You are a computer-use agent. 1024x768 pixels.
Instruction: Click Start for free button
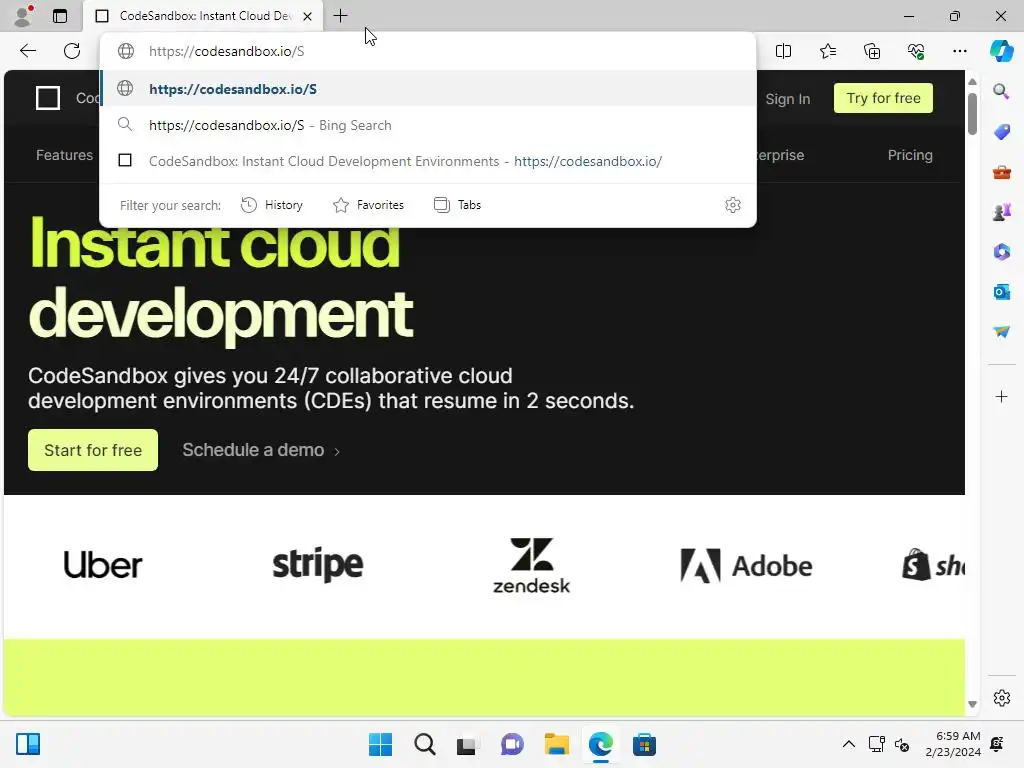[x=93, y=450]
